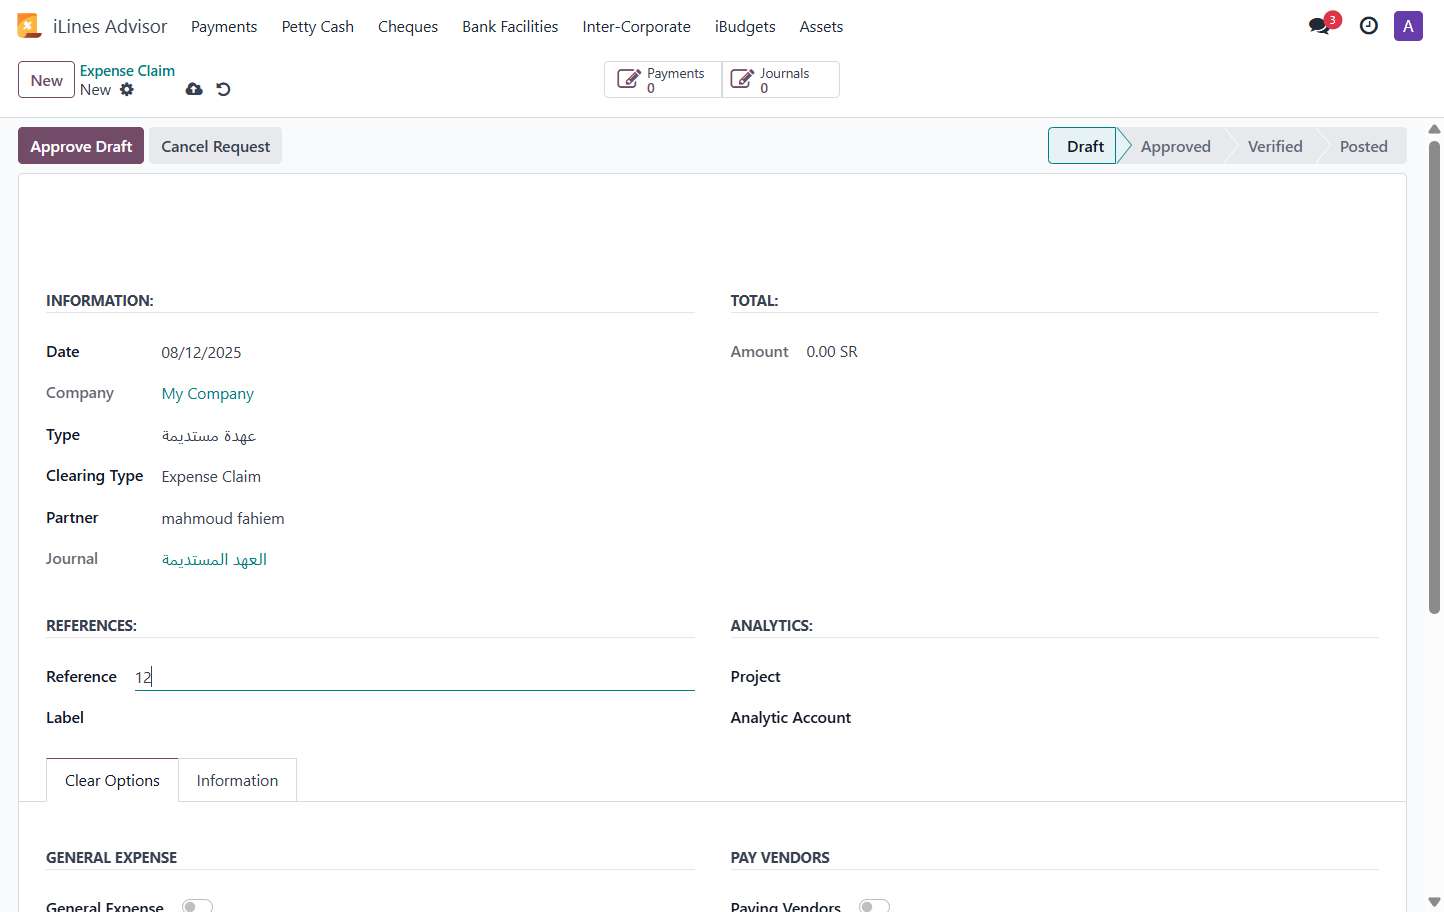Click the iLines Advisor app logo

pyautogui.click(x=29, y=26)
